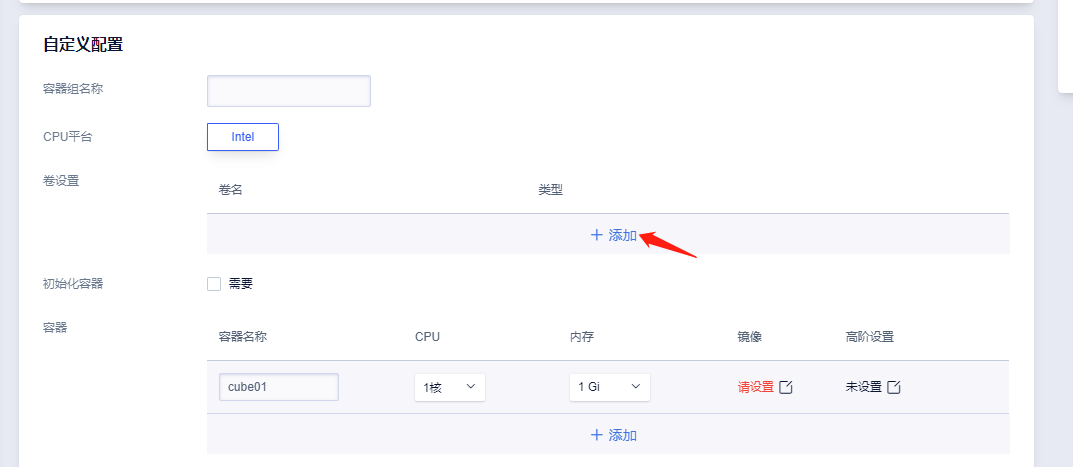Click the 卷名 column header
1073x467 pixels.
(x=231, y=190)
